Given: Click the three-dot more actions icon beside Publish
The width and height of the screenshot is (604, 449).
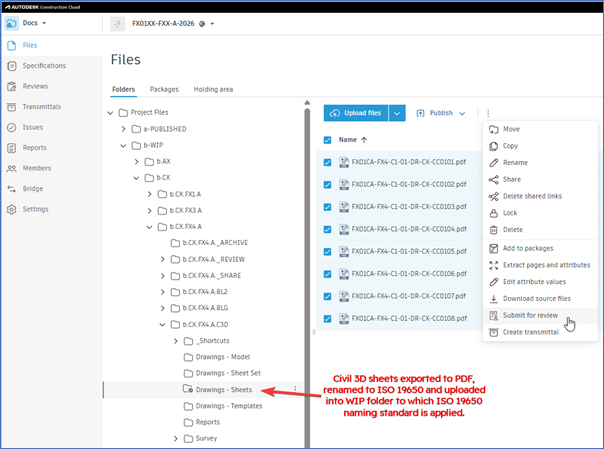Looking at the screenshot, I should click(488, 113).
